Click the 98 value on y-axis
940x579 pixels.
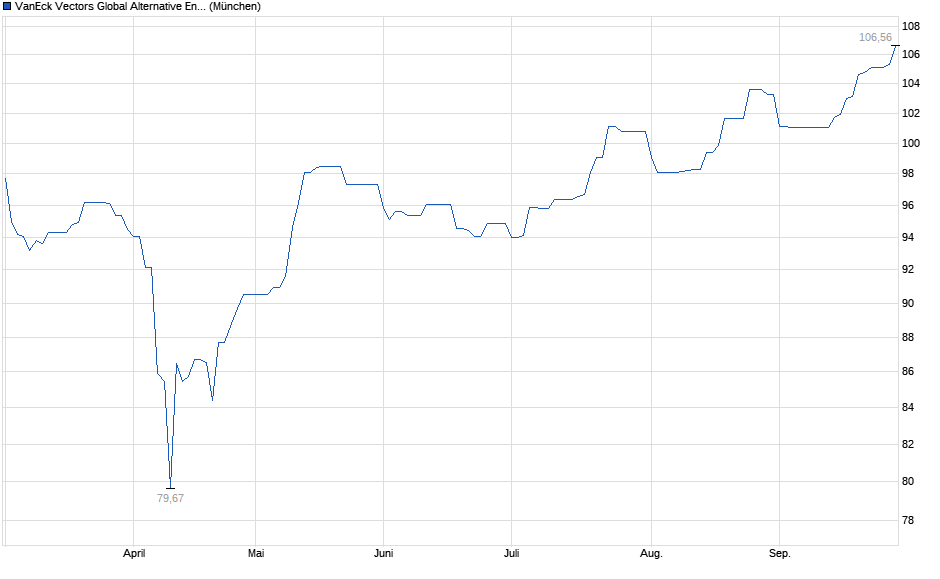coord(908,173)
